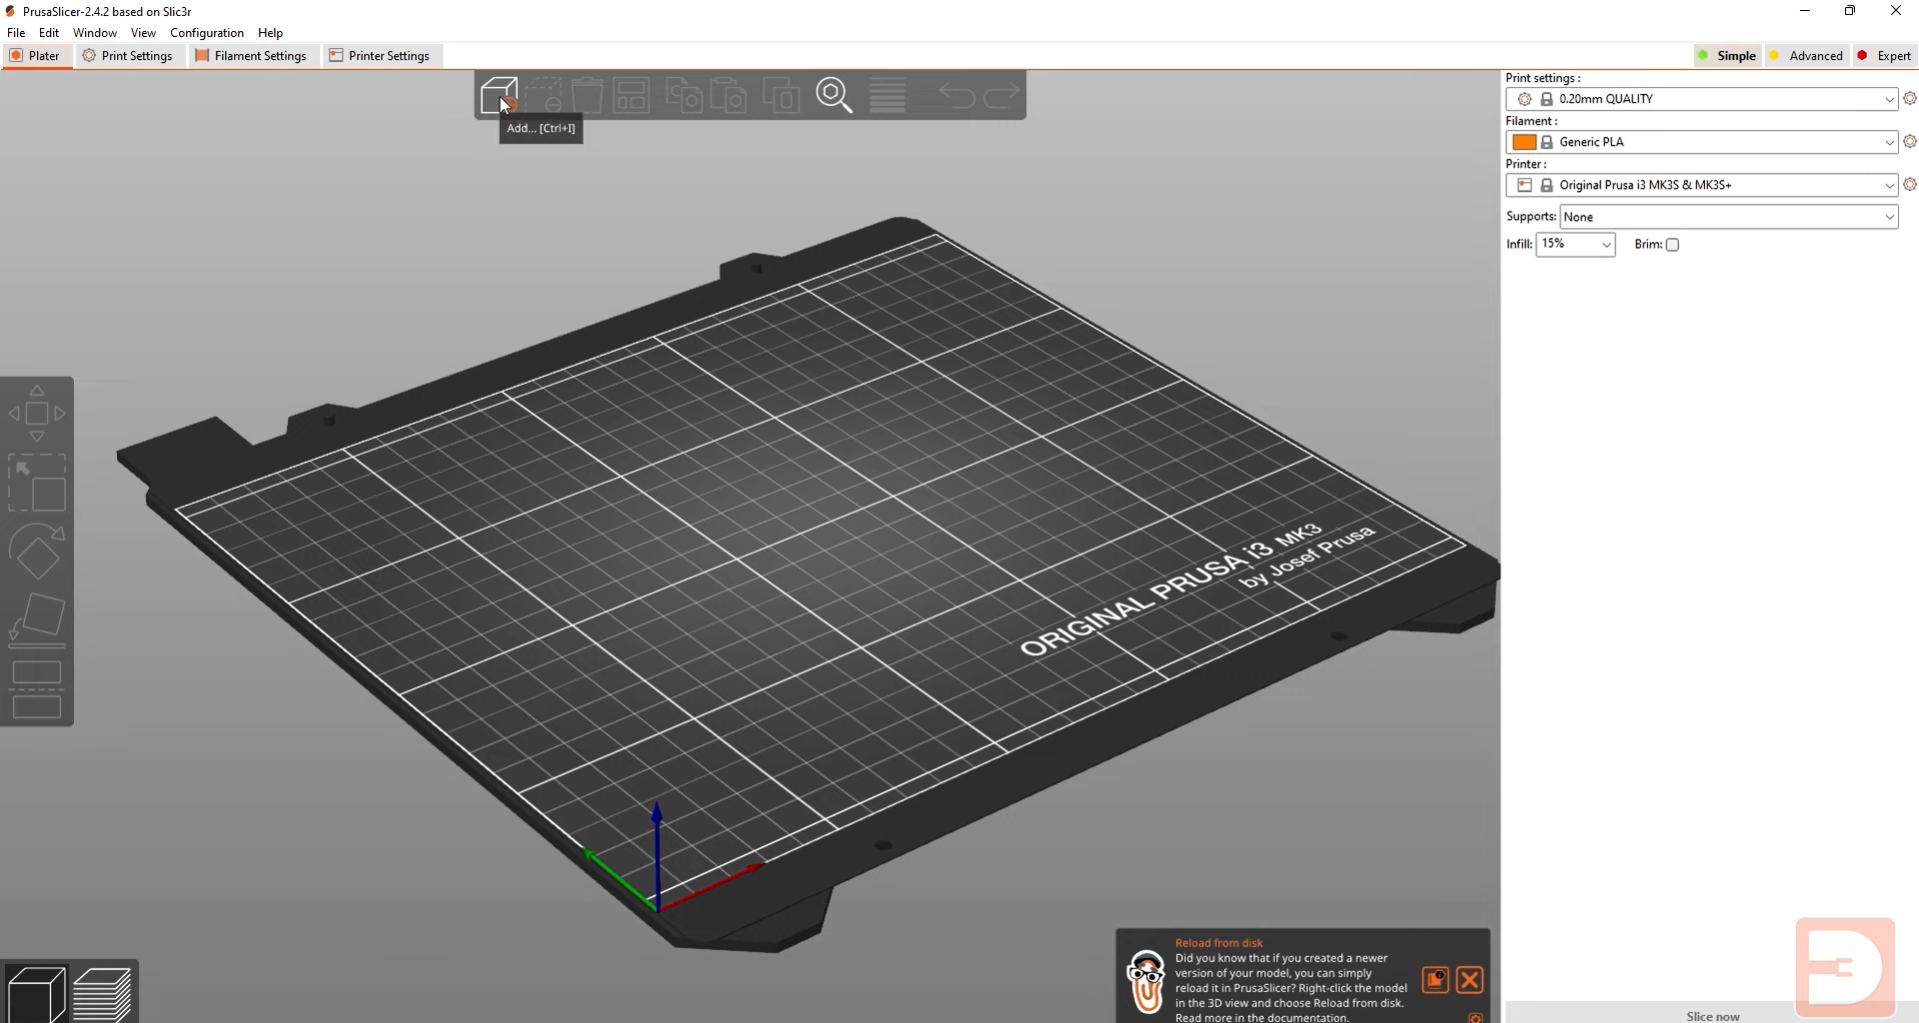1919x1023 pixels.
Task: Click the Add model cube icon
Action: [x=498, y=95]
